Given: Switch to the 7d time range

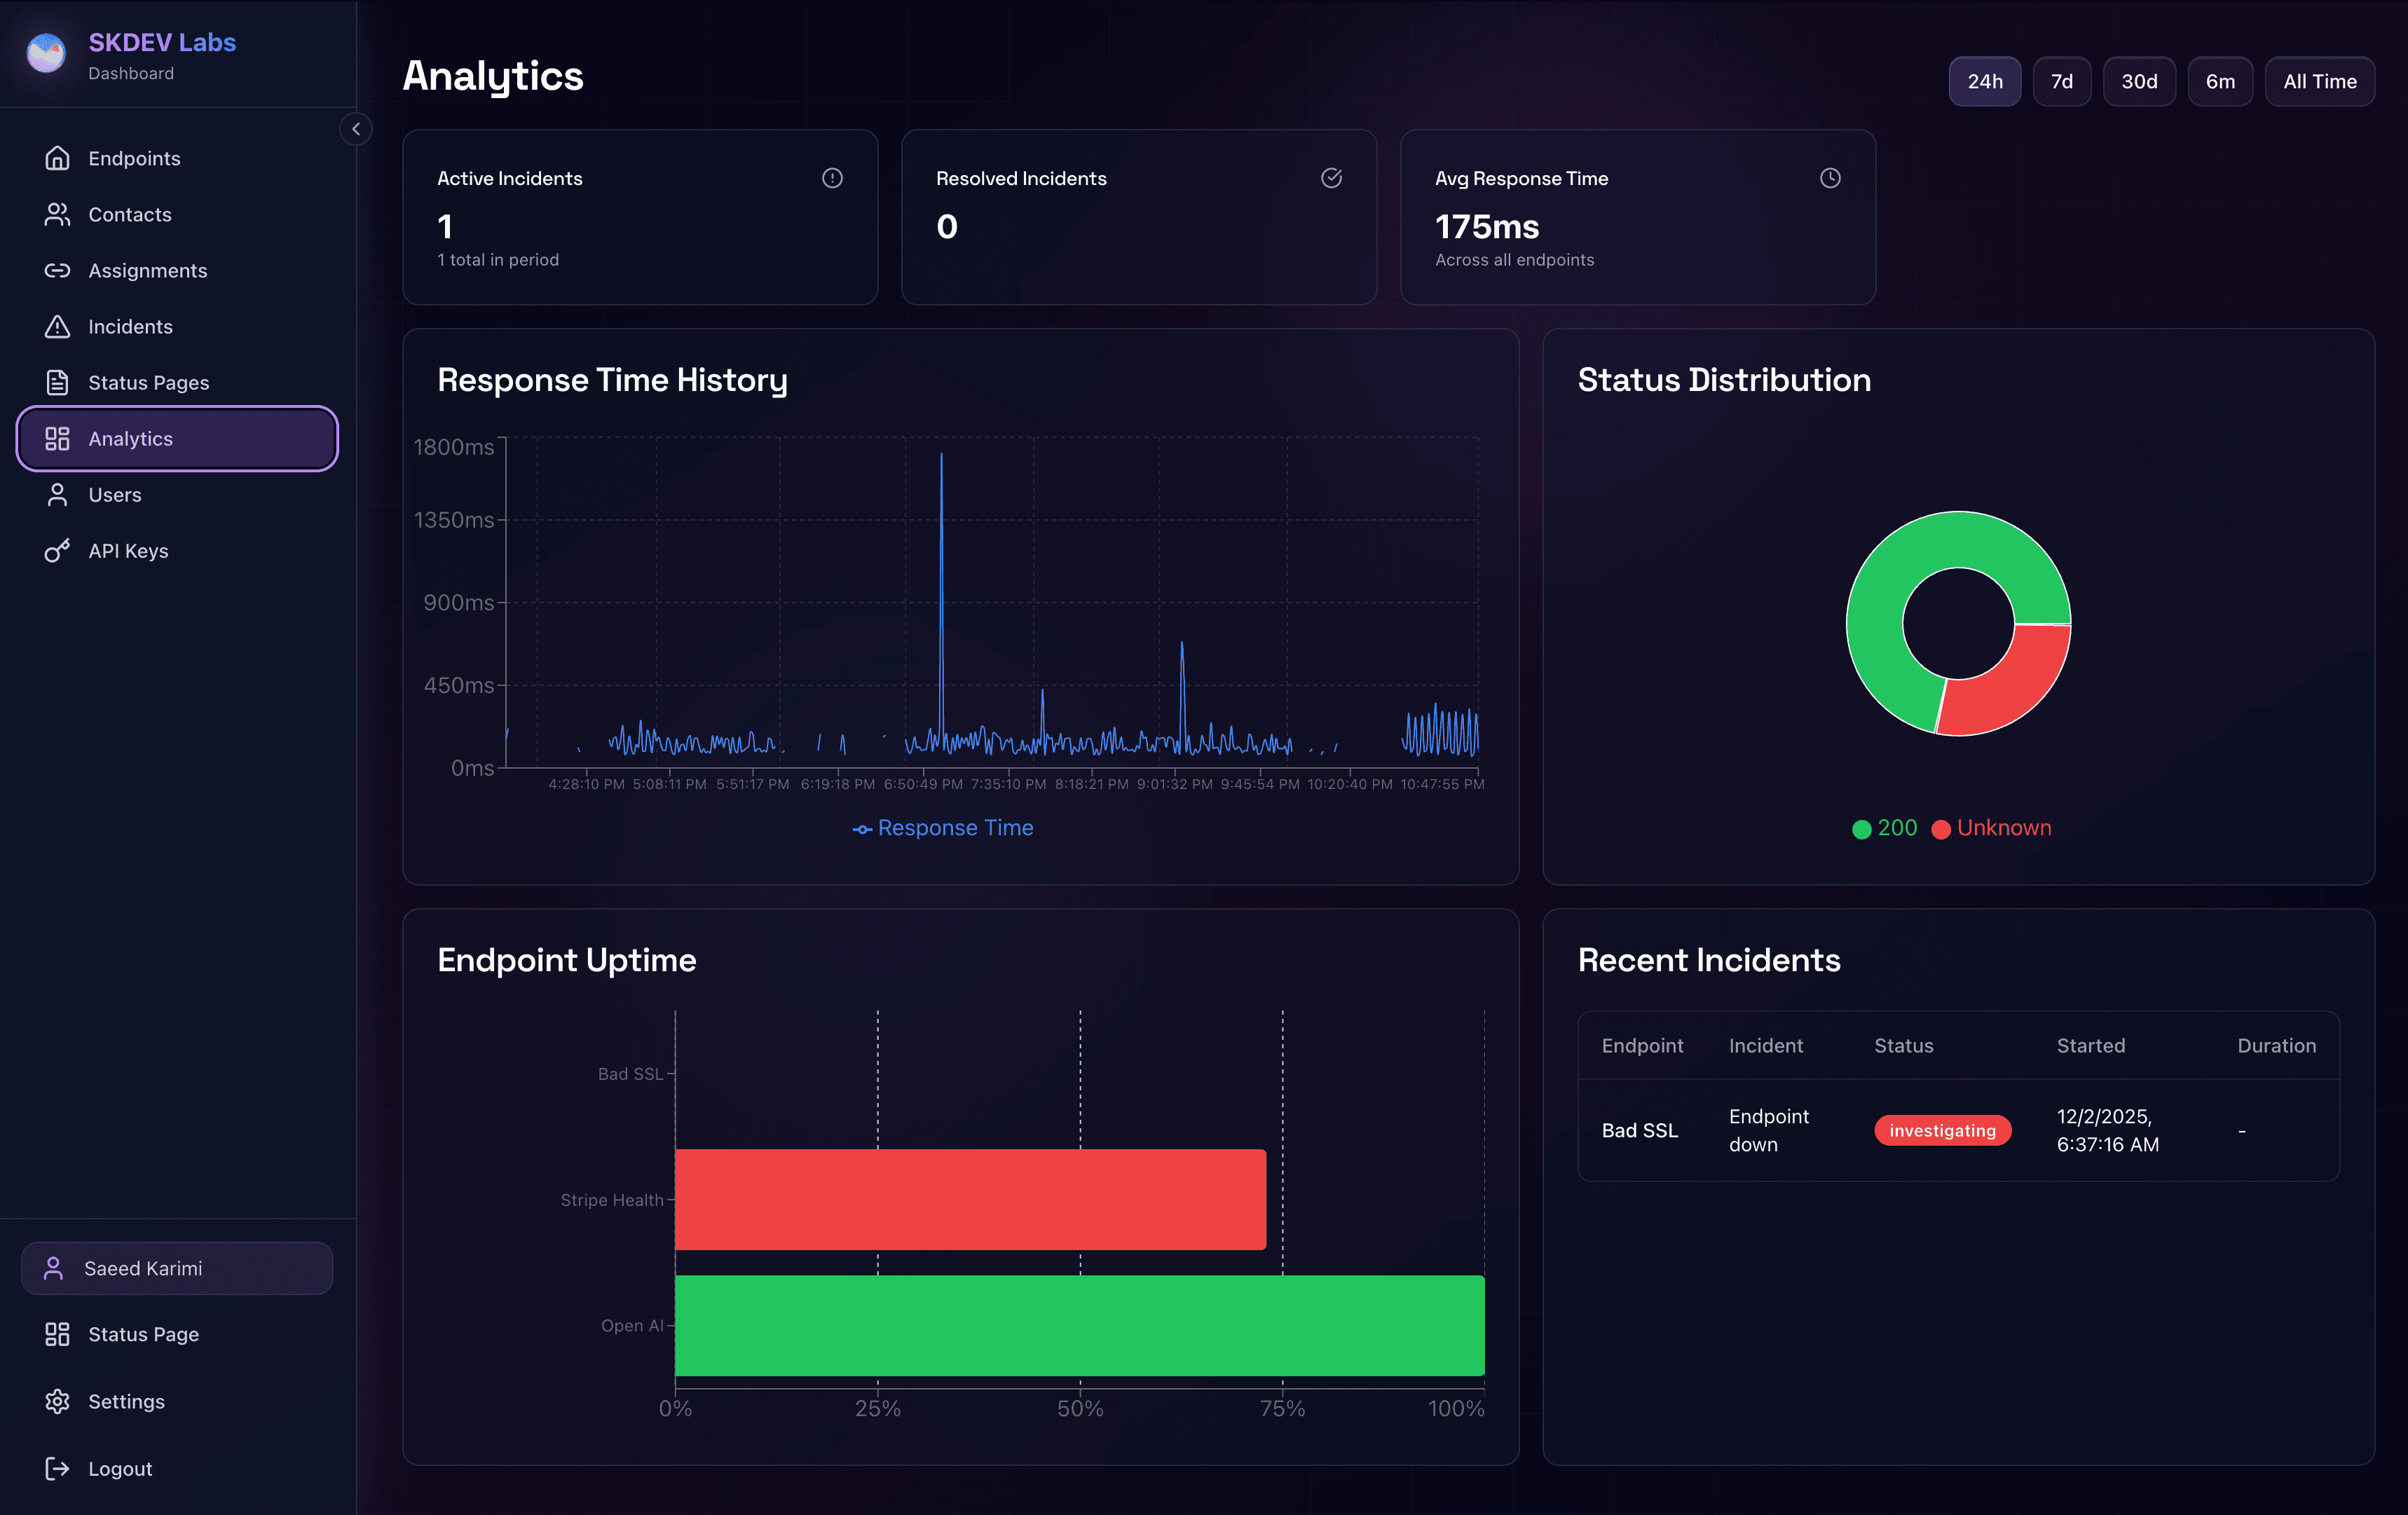Looking at the screenshot, I should (x=2062, y=81).
